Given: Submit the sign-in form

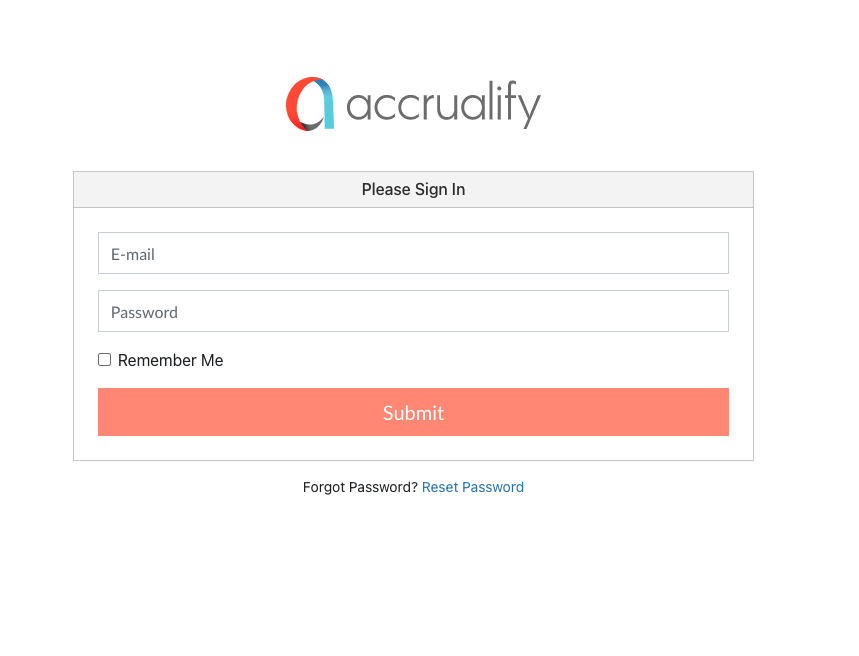Looking at the screenshot, I should click(413, 412).
